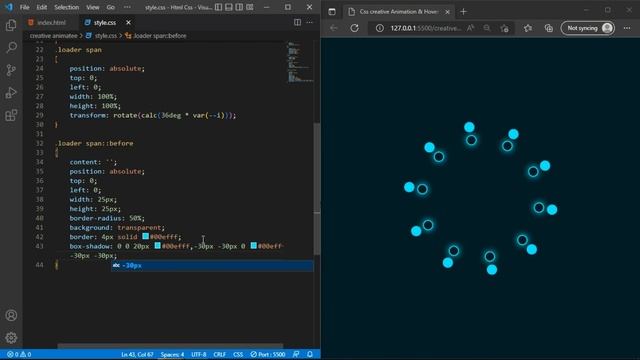Screen dimensions: 640x360
Task: Click the editor horizontal scrollbar
Action: point(170,346)
